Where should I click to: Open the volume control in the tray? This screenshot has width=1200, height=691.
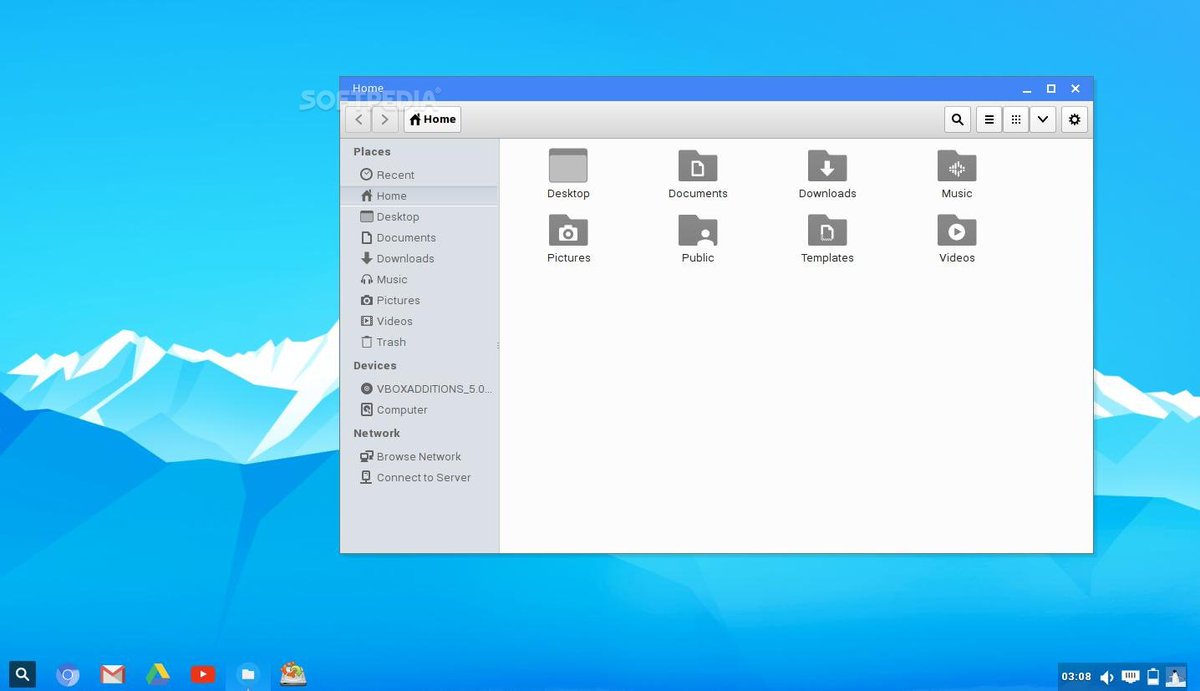pyautogui.click(x=1107, y=677)
